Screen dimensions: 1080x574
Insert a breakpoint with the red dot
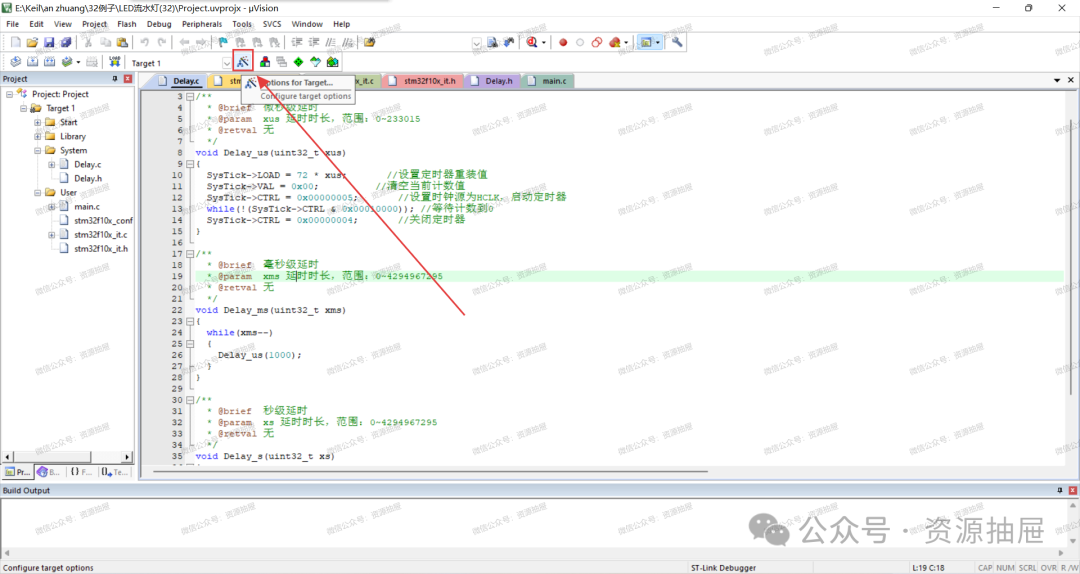tap(563, 43)
